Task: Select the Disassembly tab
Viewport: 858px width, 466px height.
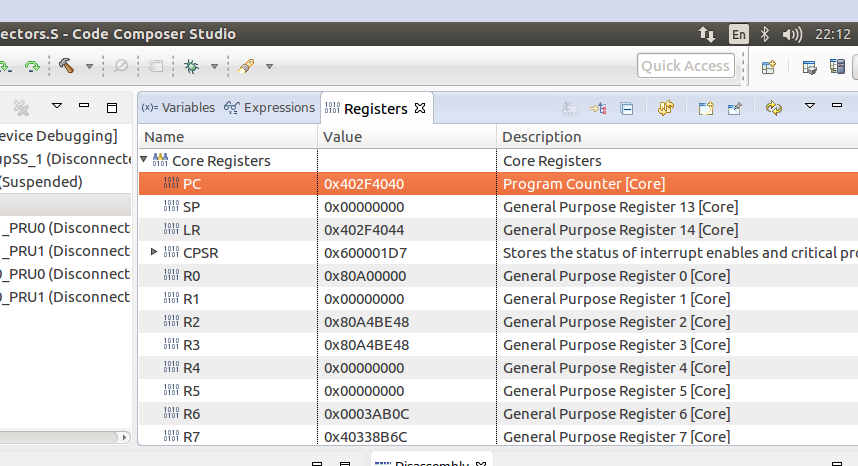Action: (x=431, y=462)
